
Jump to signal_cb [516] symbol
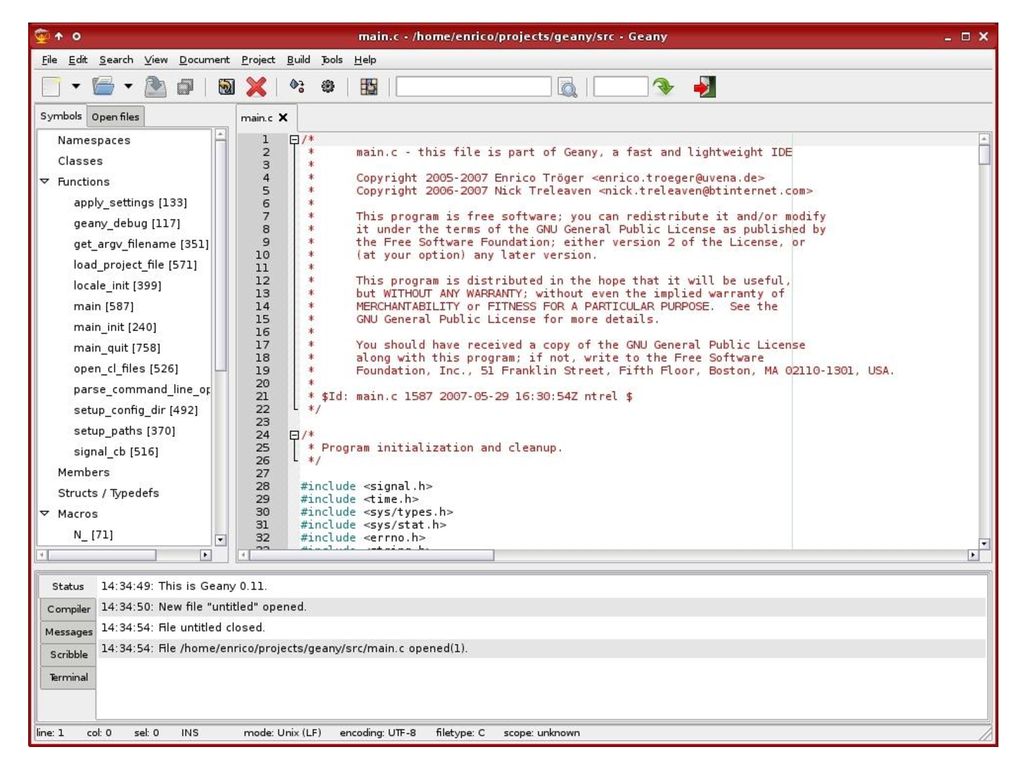coord(116,452)
